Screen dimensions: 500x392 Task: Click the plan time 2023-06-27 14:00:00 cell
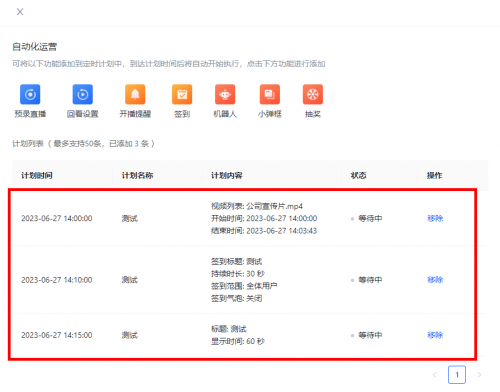point(57,218)
